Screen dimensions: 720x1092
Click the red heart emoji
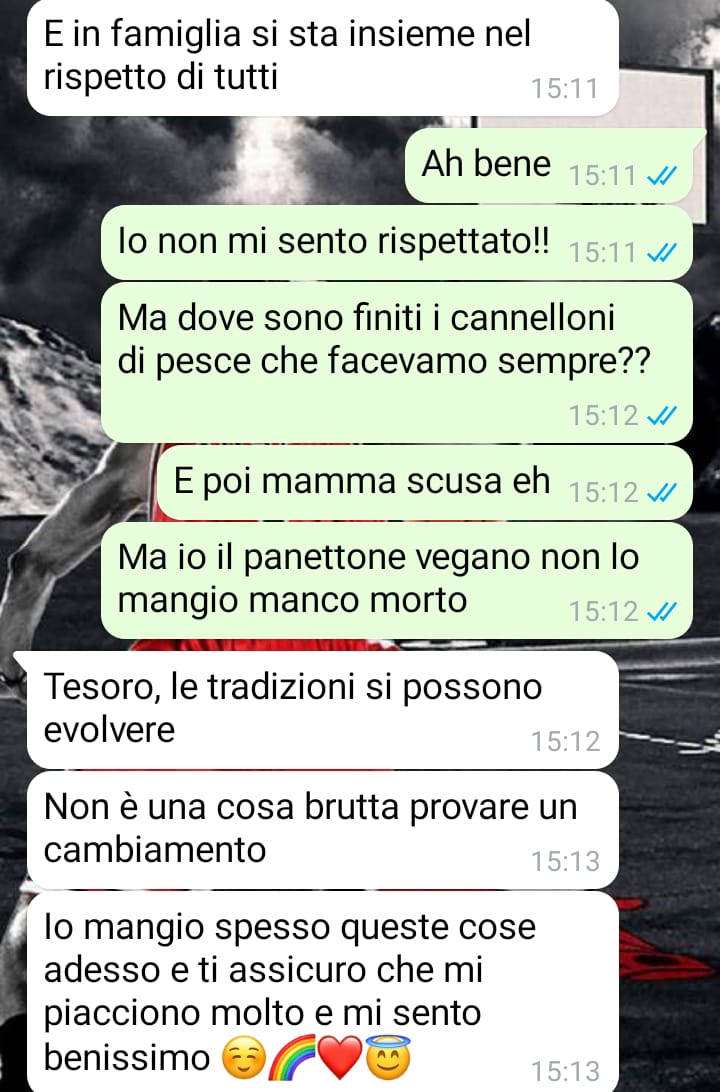click(x=340, y=1059)
